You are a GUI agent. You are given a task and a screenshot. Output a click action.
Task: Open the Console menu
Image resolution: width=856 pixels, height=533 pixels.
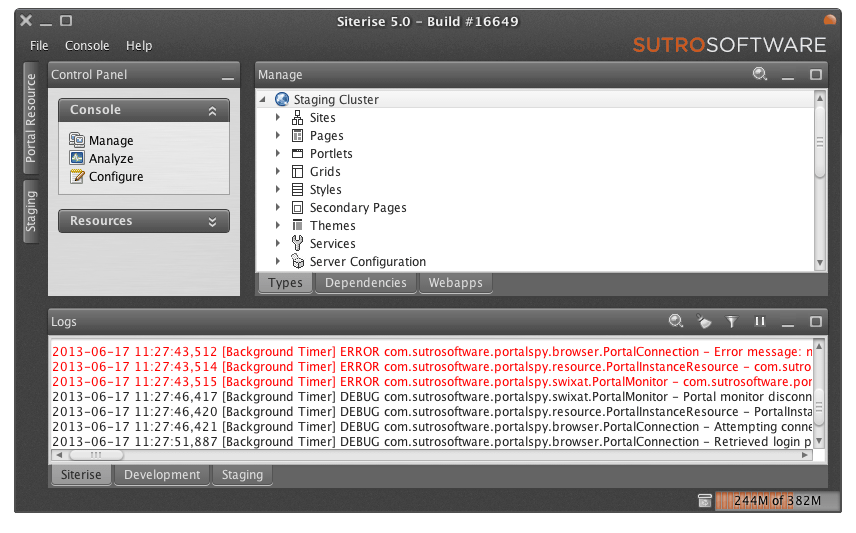point(87,46)
